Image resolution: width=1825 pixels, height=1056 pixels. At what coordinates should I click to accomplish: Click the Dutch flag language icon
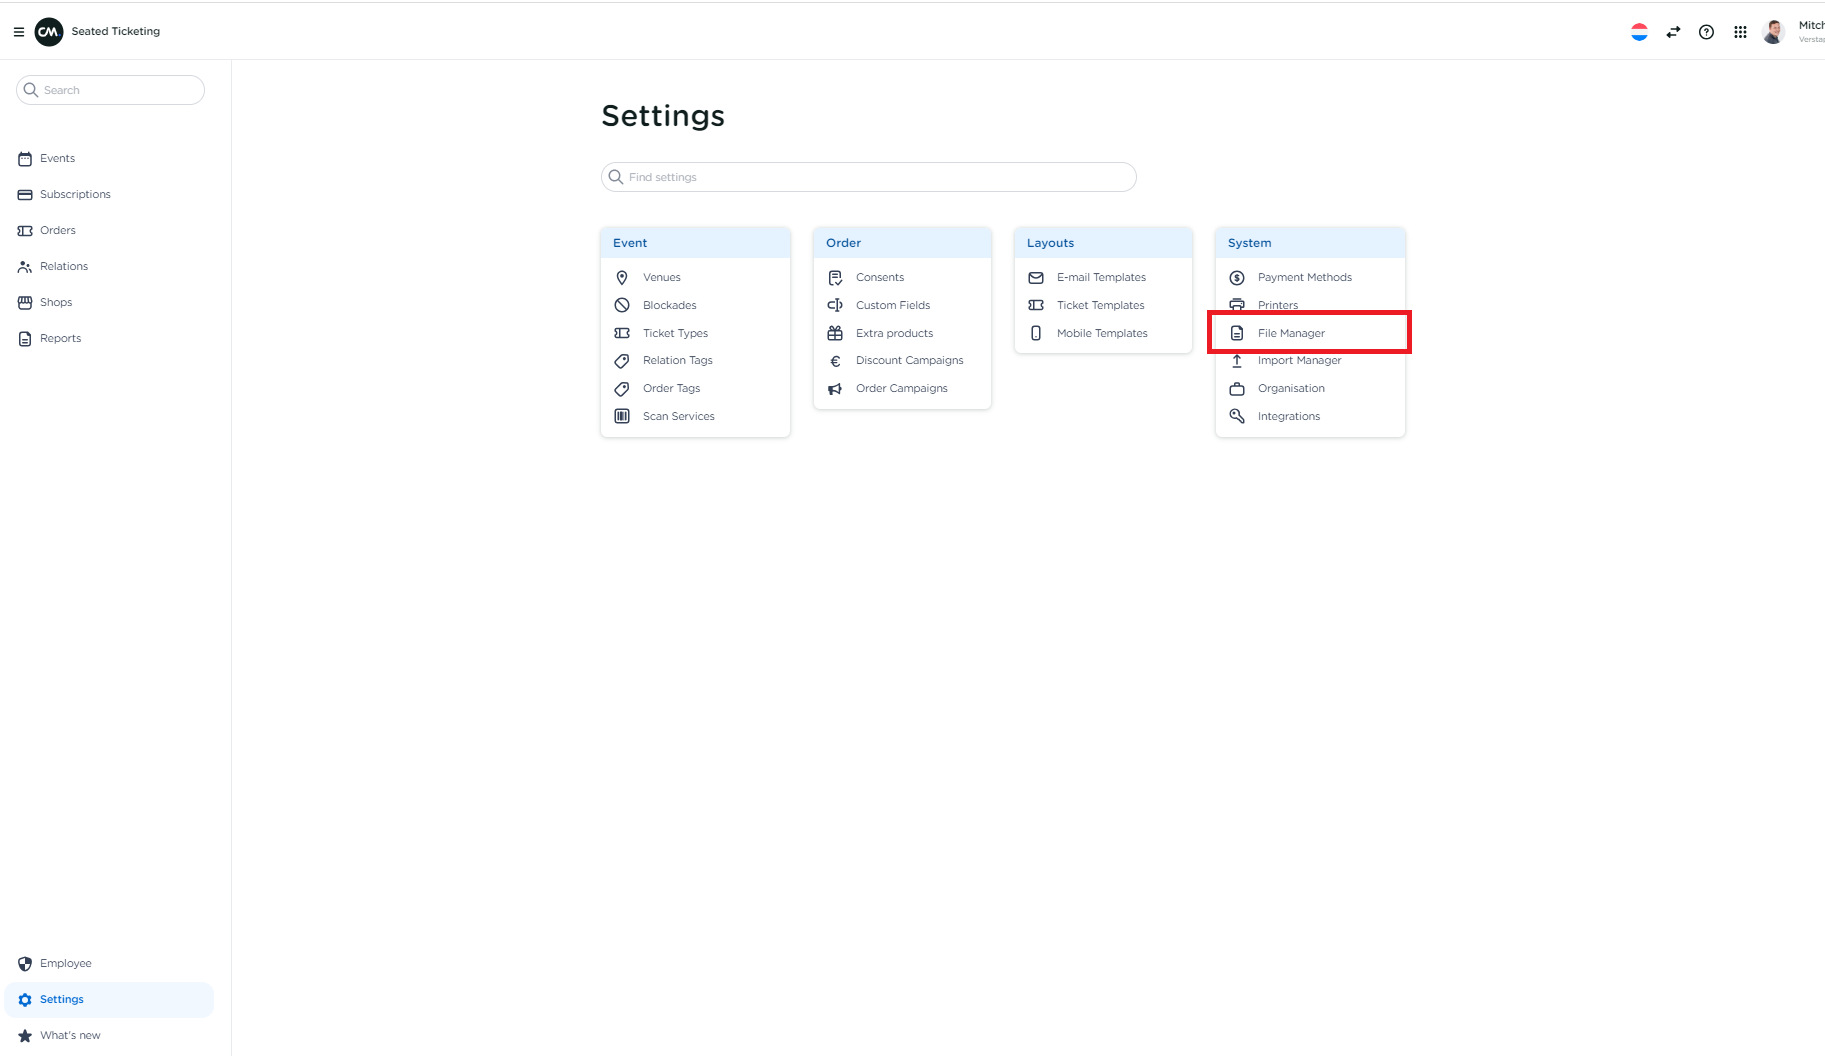coord(1639,31)
